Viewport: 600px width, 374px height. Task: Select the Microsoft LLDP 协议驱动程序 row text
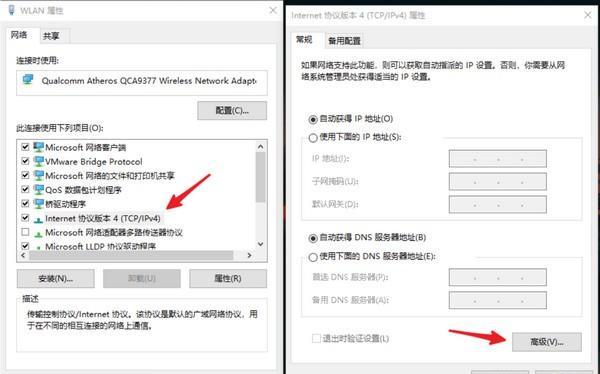coord(100,247)
